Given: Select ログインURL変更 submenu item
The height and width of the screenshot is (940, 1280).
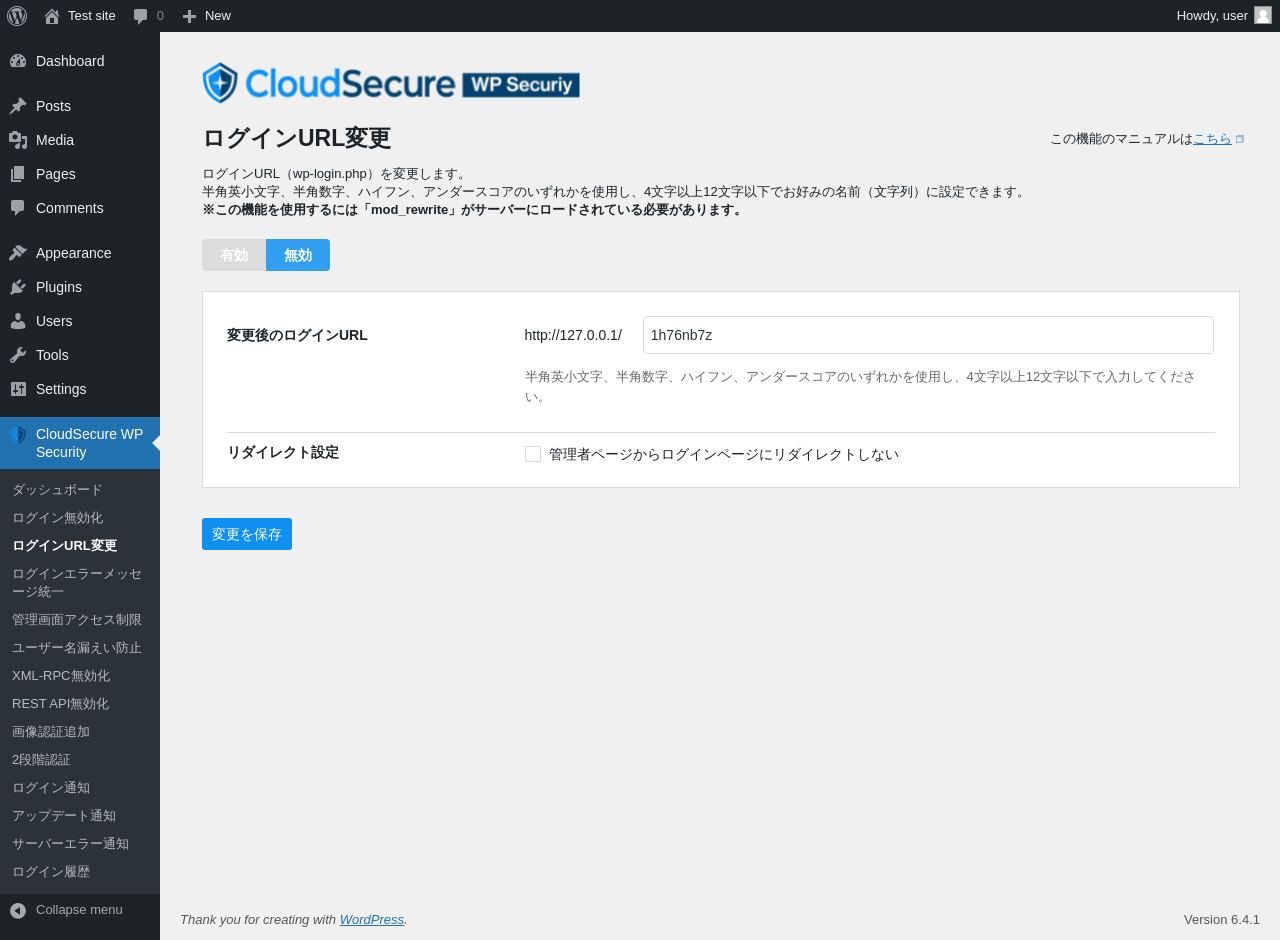Looking at the screenshot, I should 80,546.
